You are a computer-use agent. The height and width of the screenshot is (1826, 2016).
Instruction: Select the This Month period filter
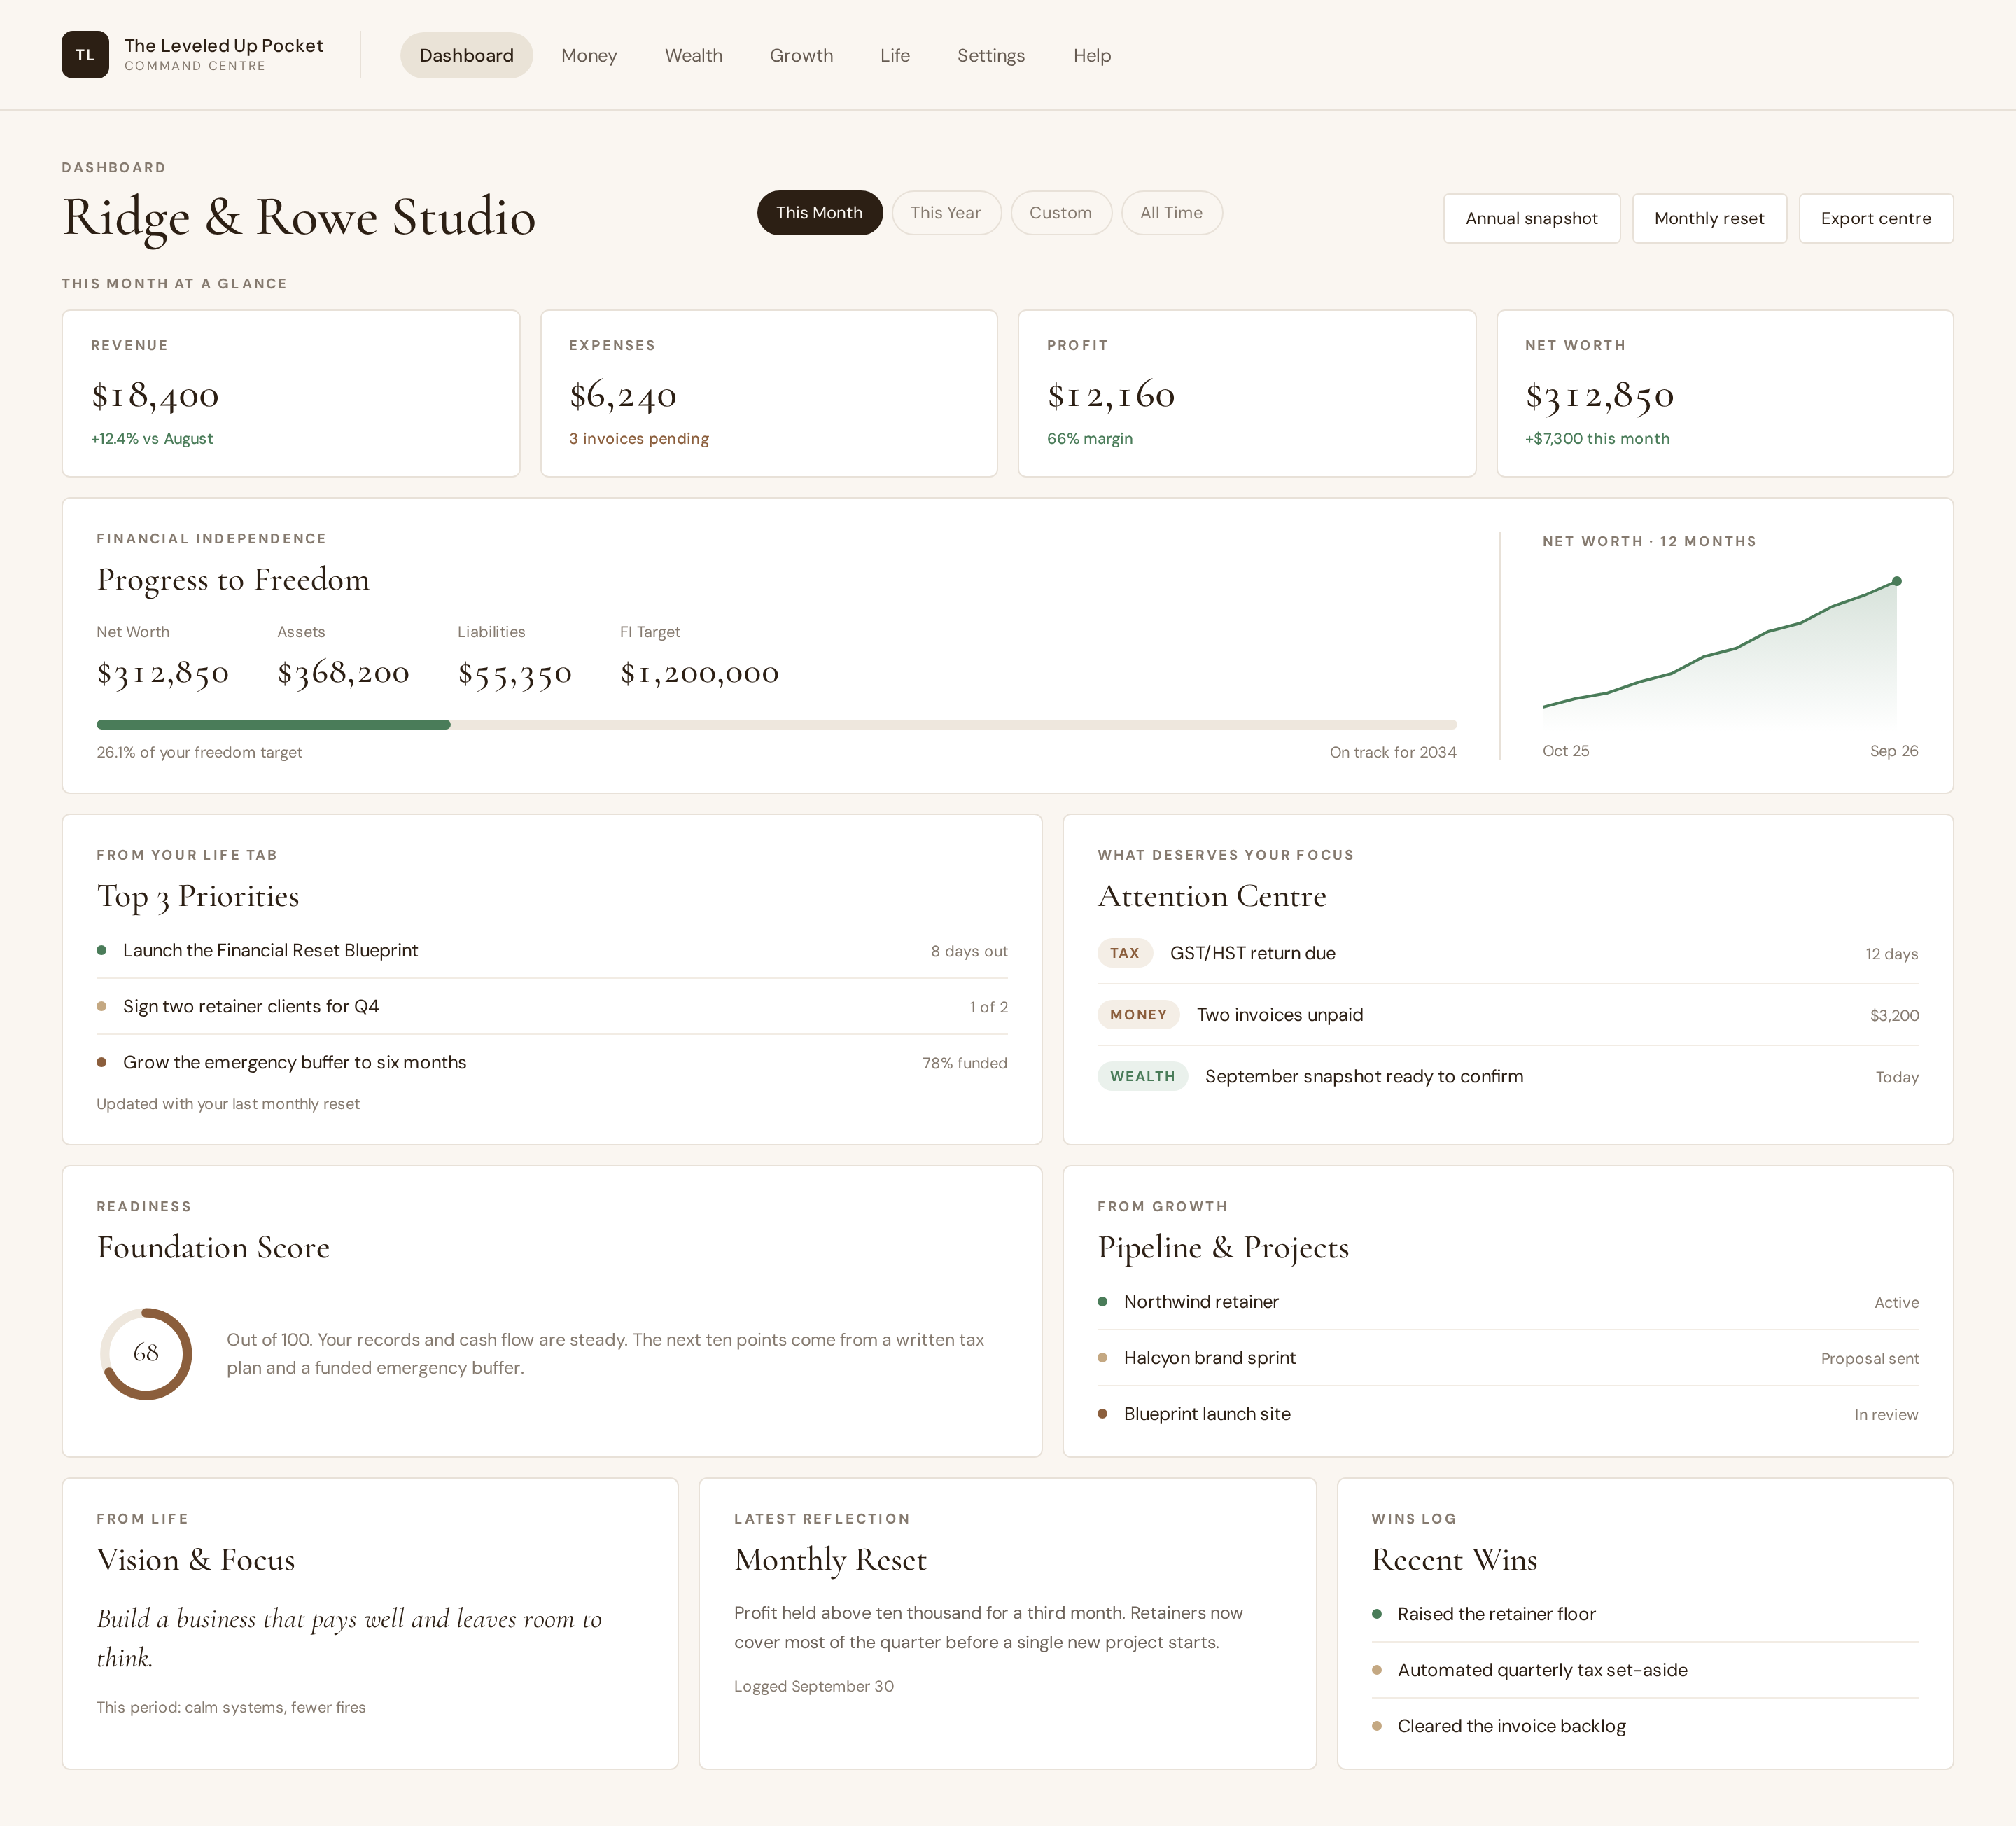point(819,213)
